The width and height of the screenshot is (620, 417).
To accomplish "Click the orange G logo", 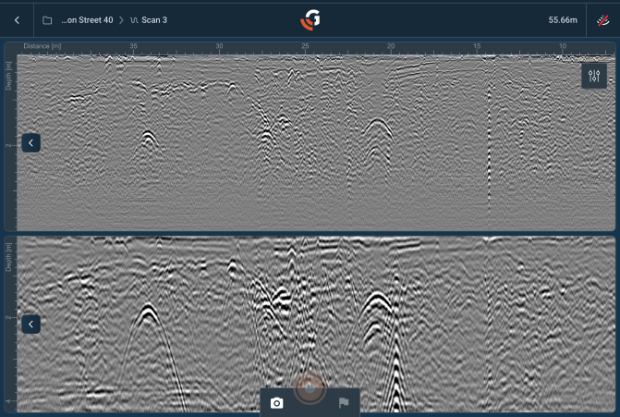I will coord(310,20).
